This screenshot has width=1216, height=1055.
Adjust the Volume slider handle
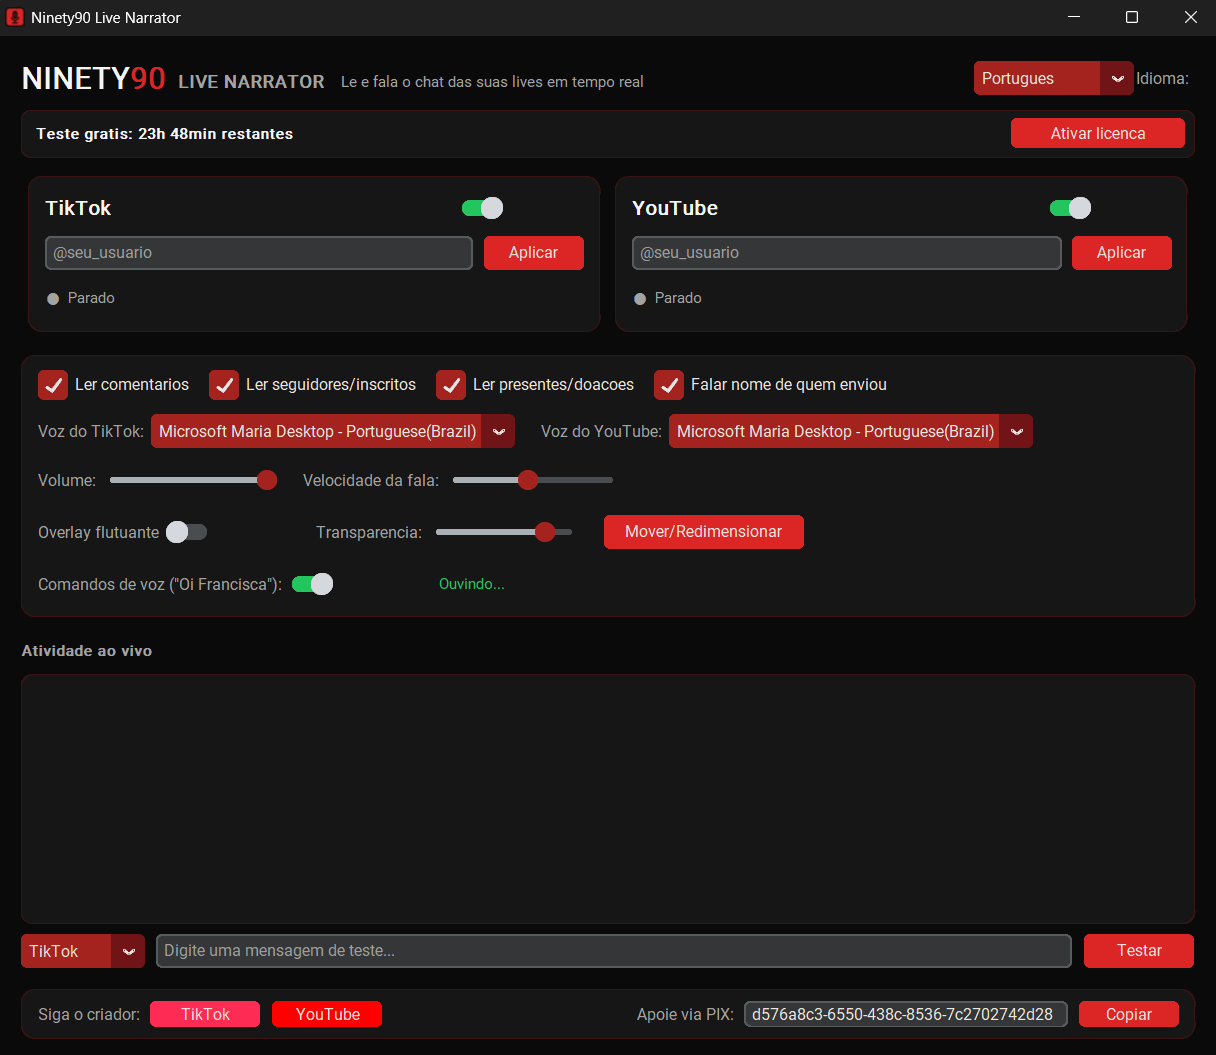pos(267,480)
